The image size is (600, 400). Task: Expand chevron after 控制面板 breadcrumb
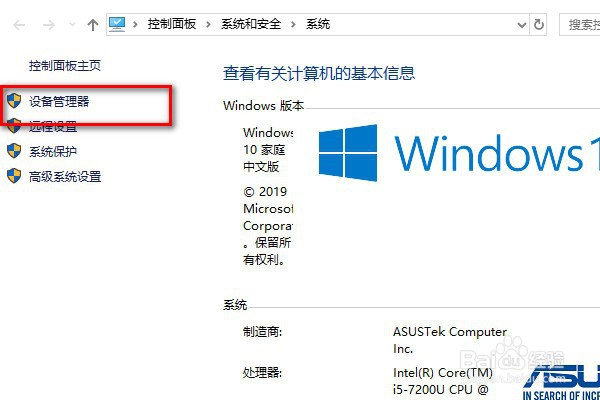tap(208, 24)
